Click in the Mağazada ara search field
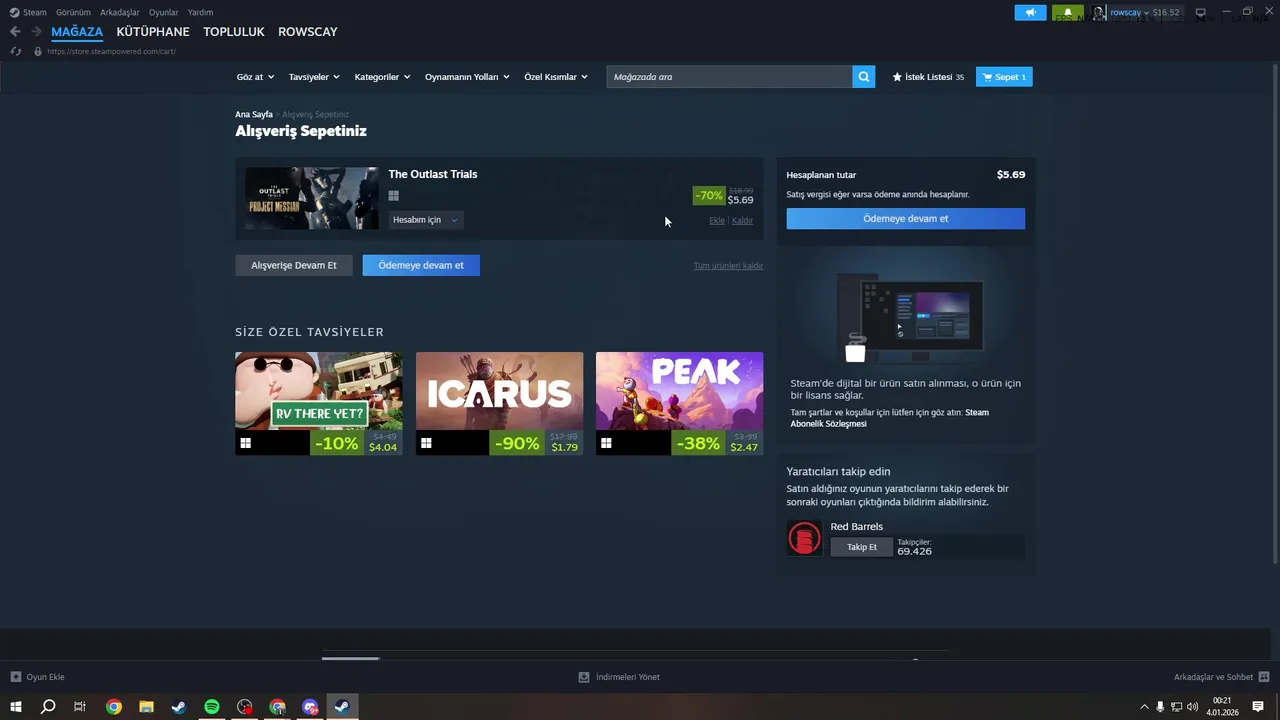Image resolution: width=1280 pixels, height=720 pixels. click(x=730, y=77)
